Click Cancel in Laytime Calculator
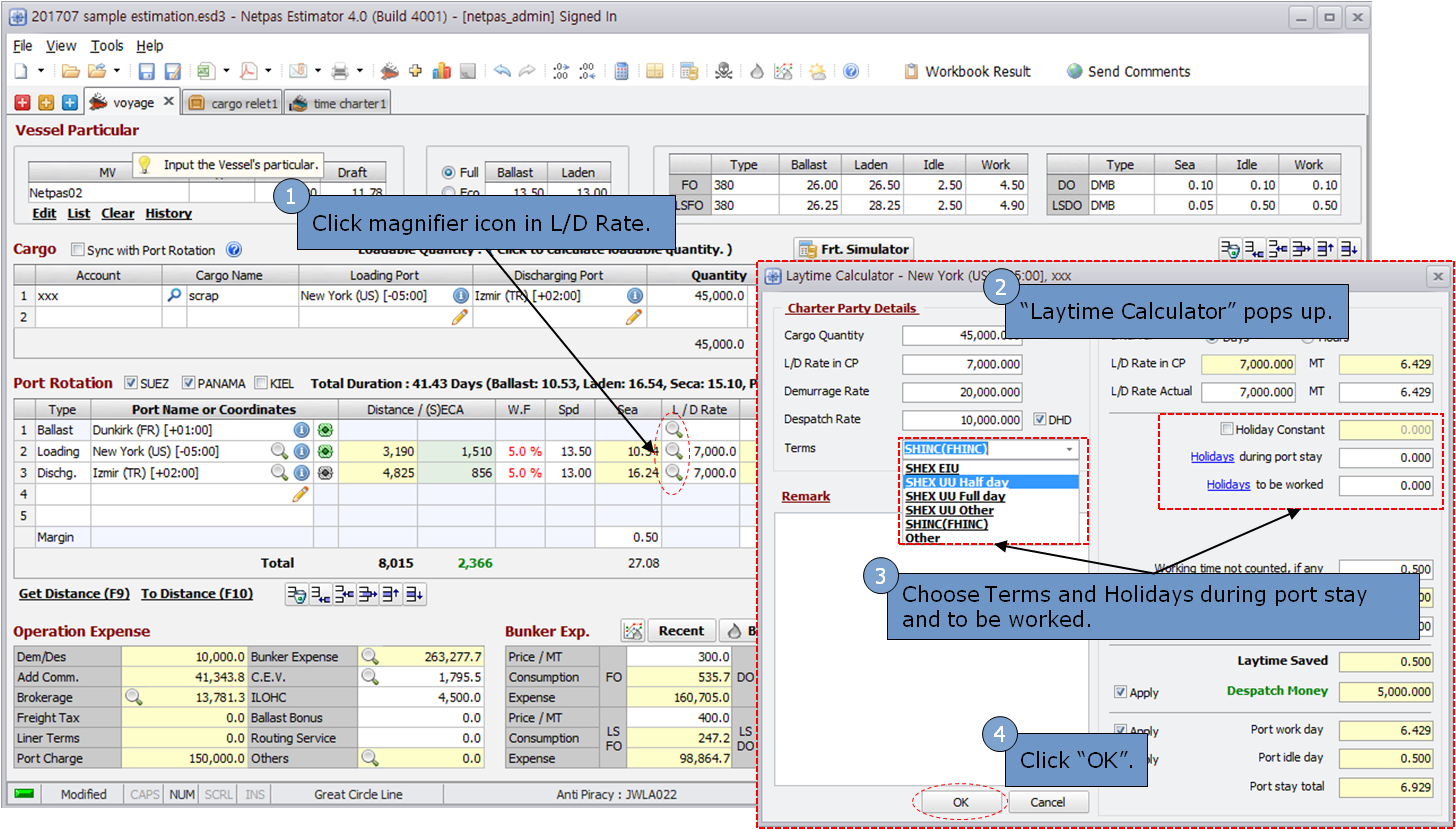 click(x=1048, y=802)
